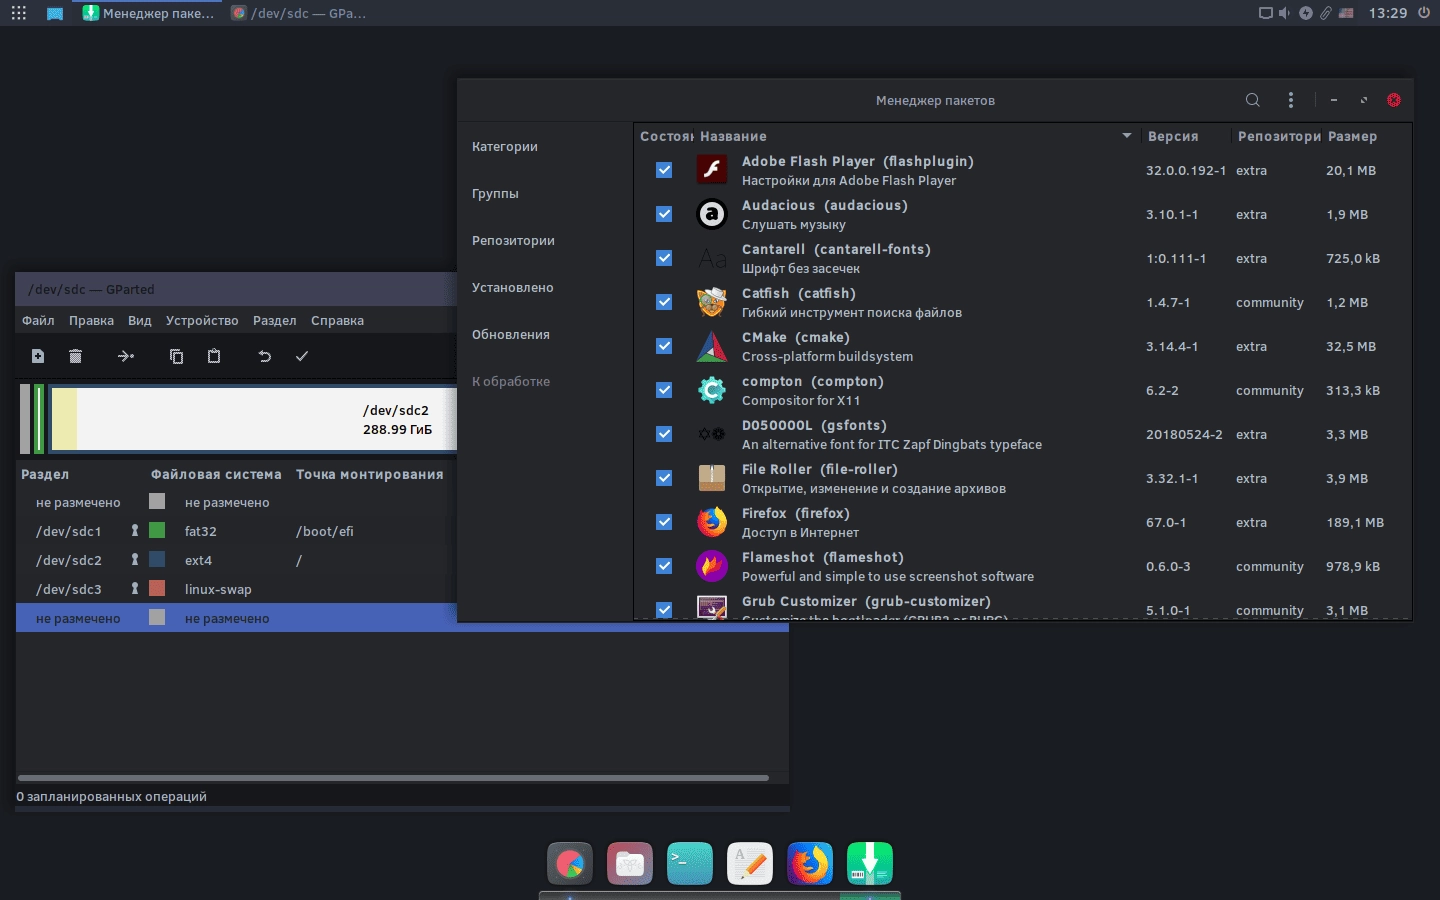Open the three-dot menu in package manager
The height and width of the screenshot is (900, 1440).
(1291, 100)
